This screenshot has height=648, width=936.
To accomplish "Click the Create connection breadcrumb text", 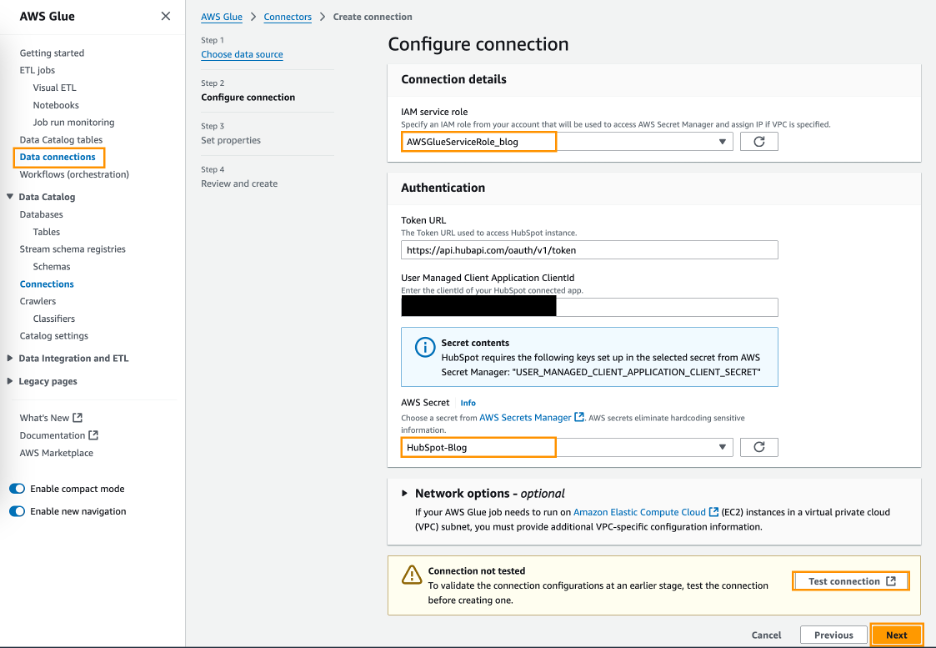I will click(372, 17).
